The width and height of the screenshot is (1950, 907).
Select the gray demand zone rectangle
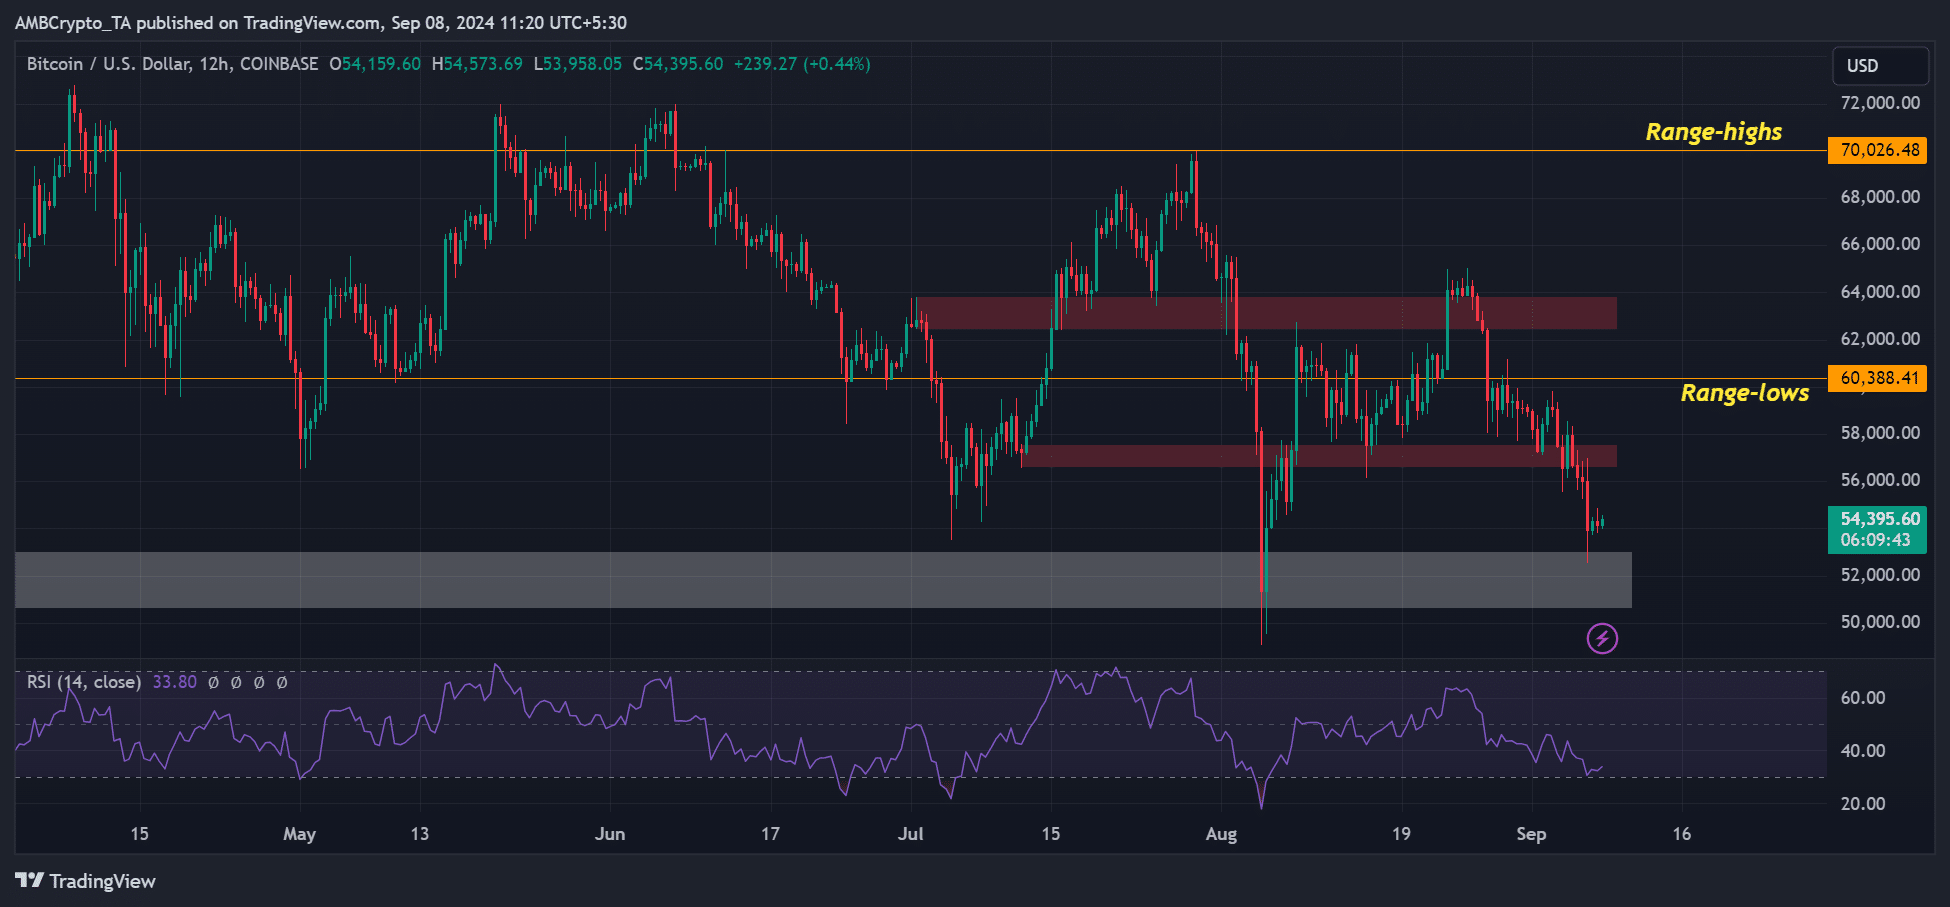click(823, 580)
